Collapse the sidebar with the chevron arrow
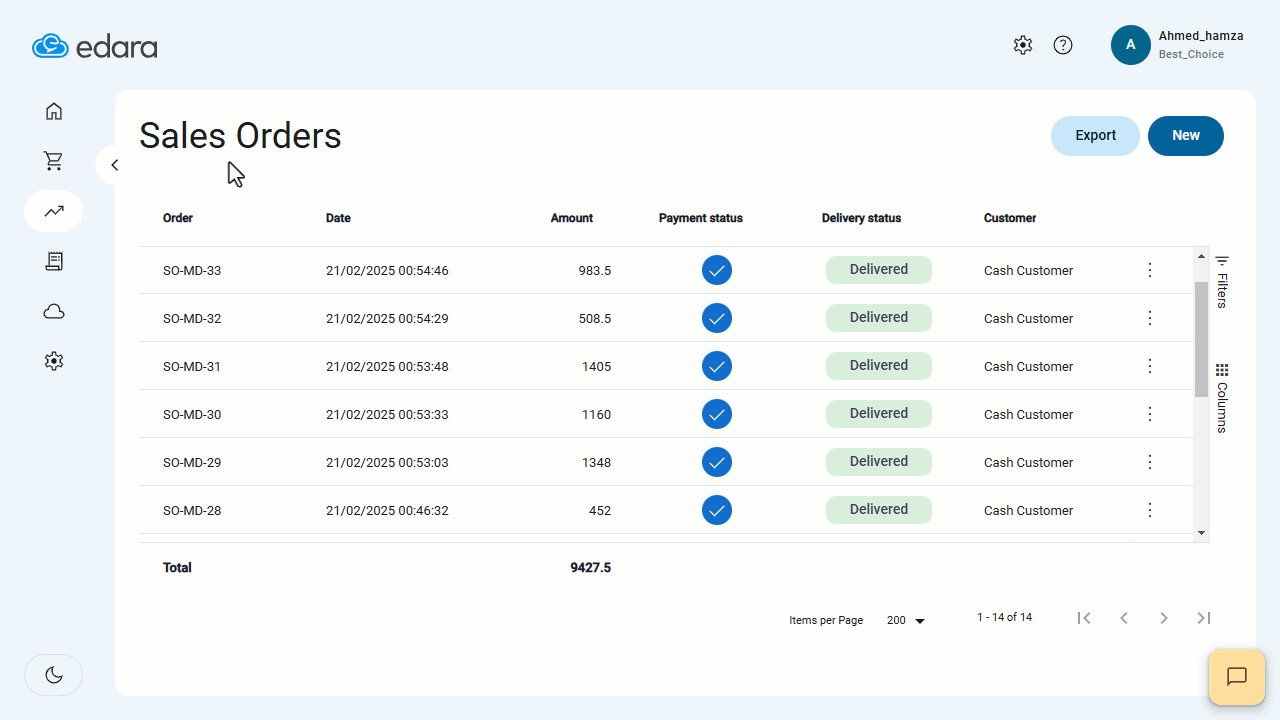 pyautogui.click(x=114, y=165)
